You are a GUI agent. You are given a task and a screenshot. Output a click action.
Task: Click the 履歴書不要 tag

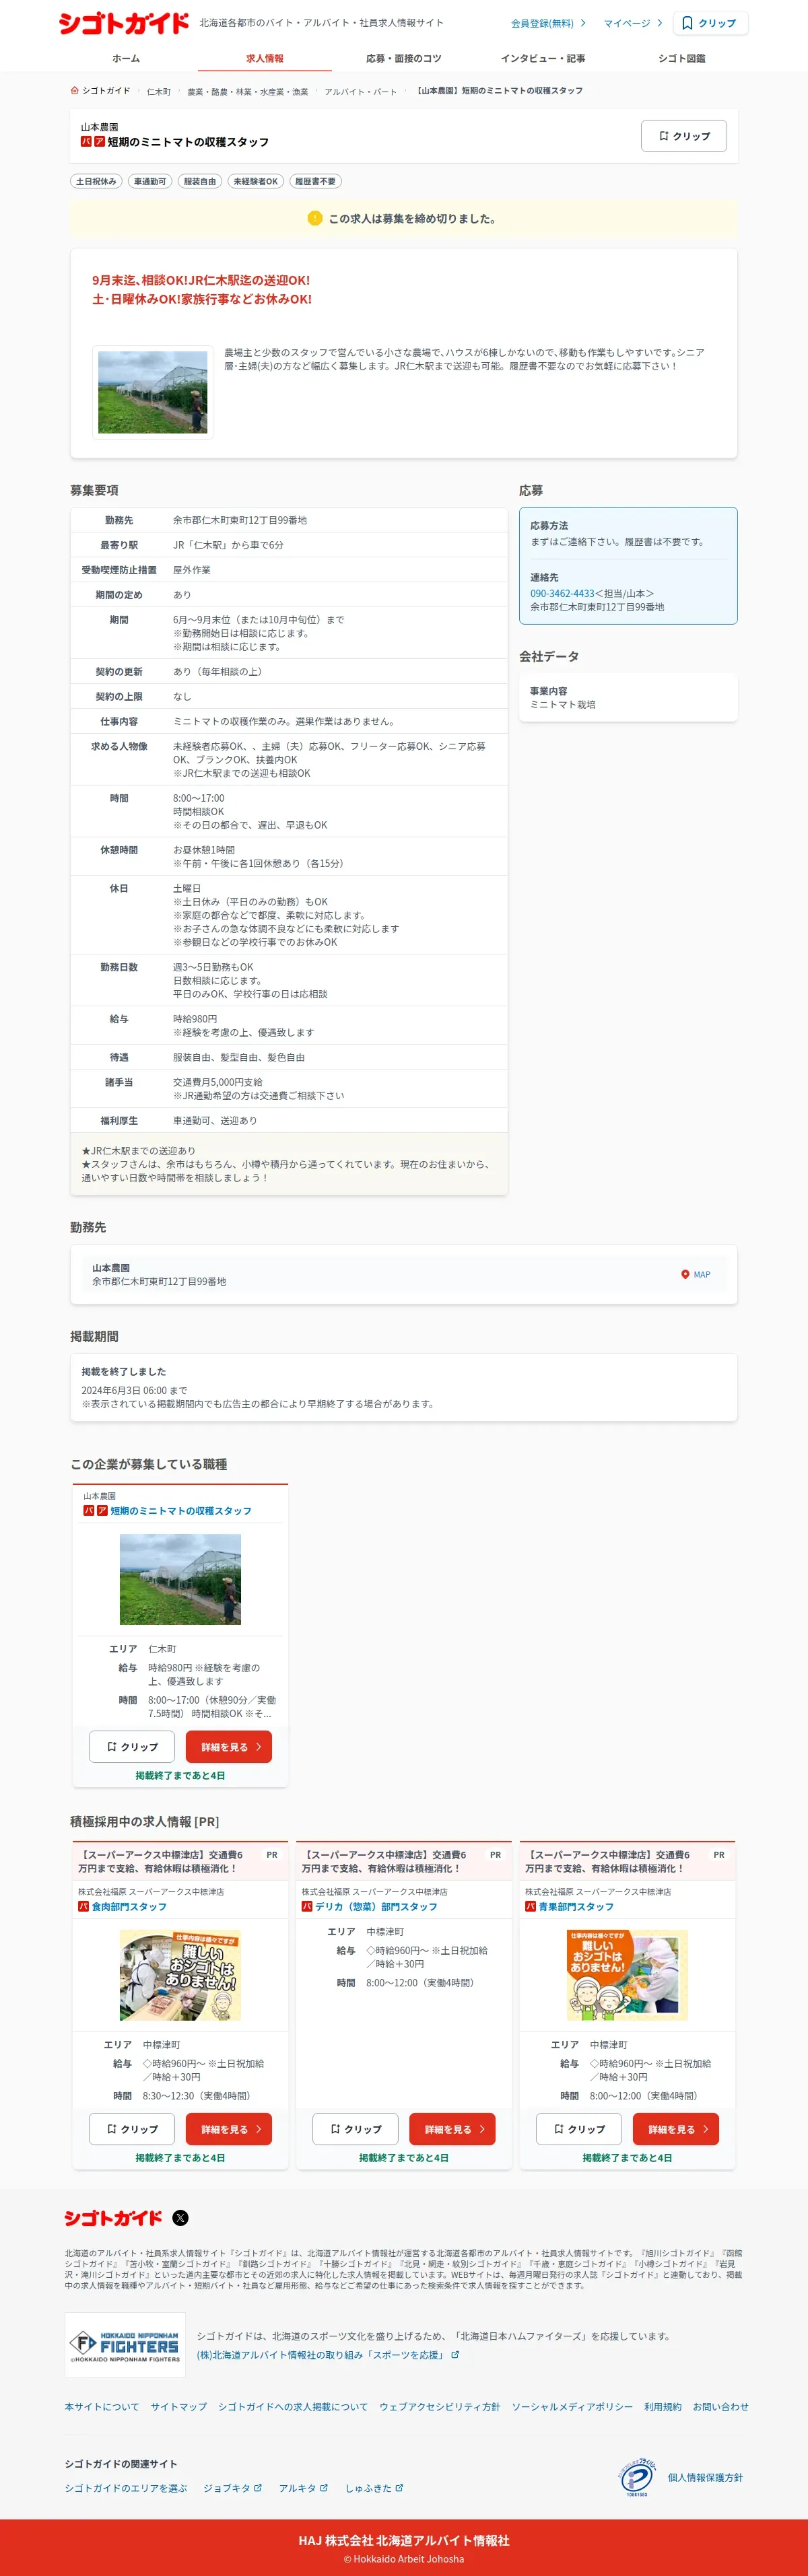315,181
